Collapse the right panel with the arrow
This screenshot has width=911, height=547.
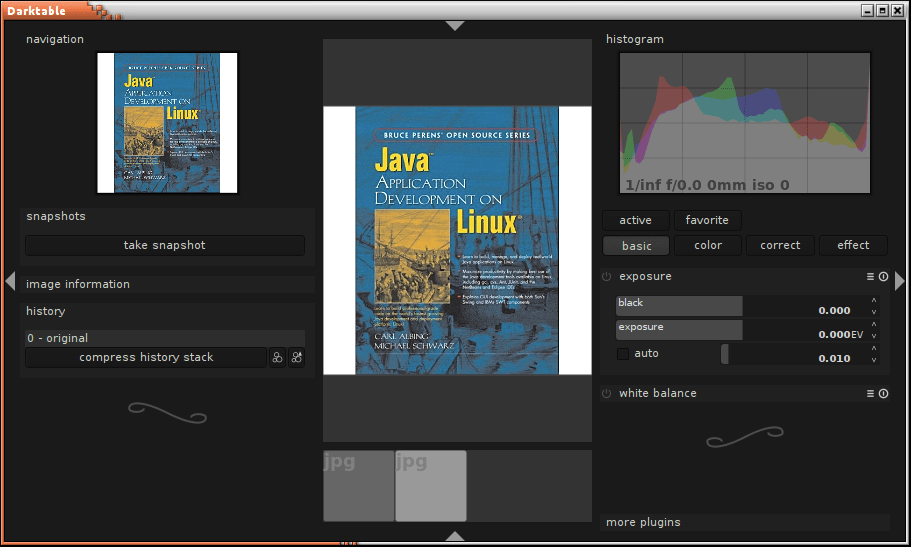pos(899,281)
